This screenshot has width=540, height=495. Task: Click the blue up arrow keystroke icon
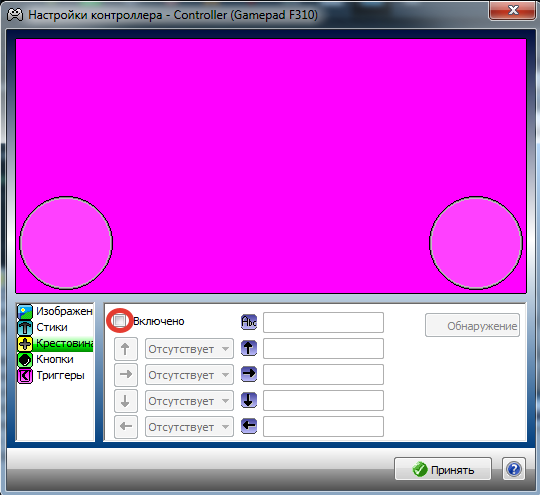point(249,348)
